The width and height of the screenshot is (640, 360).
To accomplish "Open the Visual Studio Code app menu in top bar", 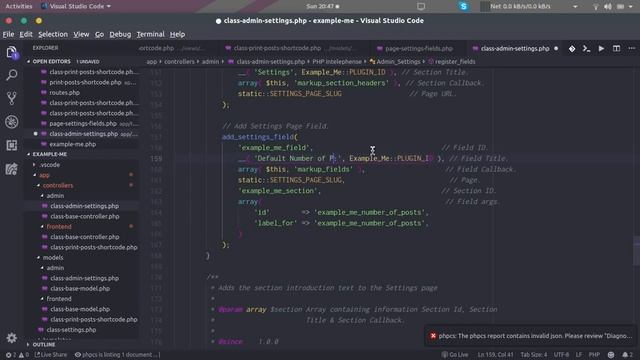I will (x=76, y=7).
